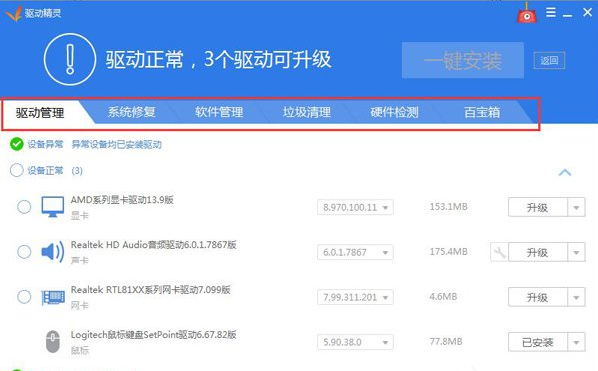Expand arrow beside Realtek audio 升级 button

pos(576,252)
